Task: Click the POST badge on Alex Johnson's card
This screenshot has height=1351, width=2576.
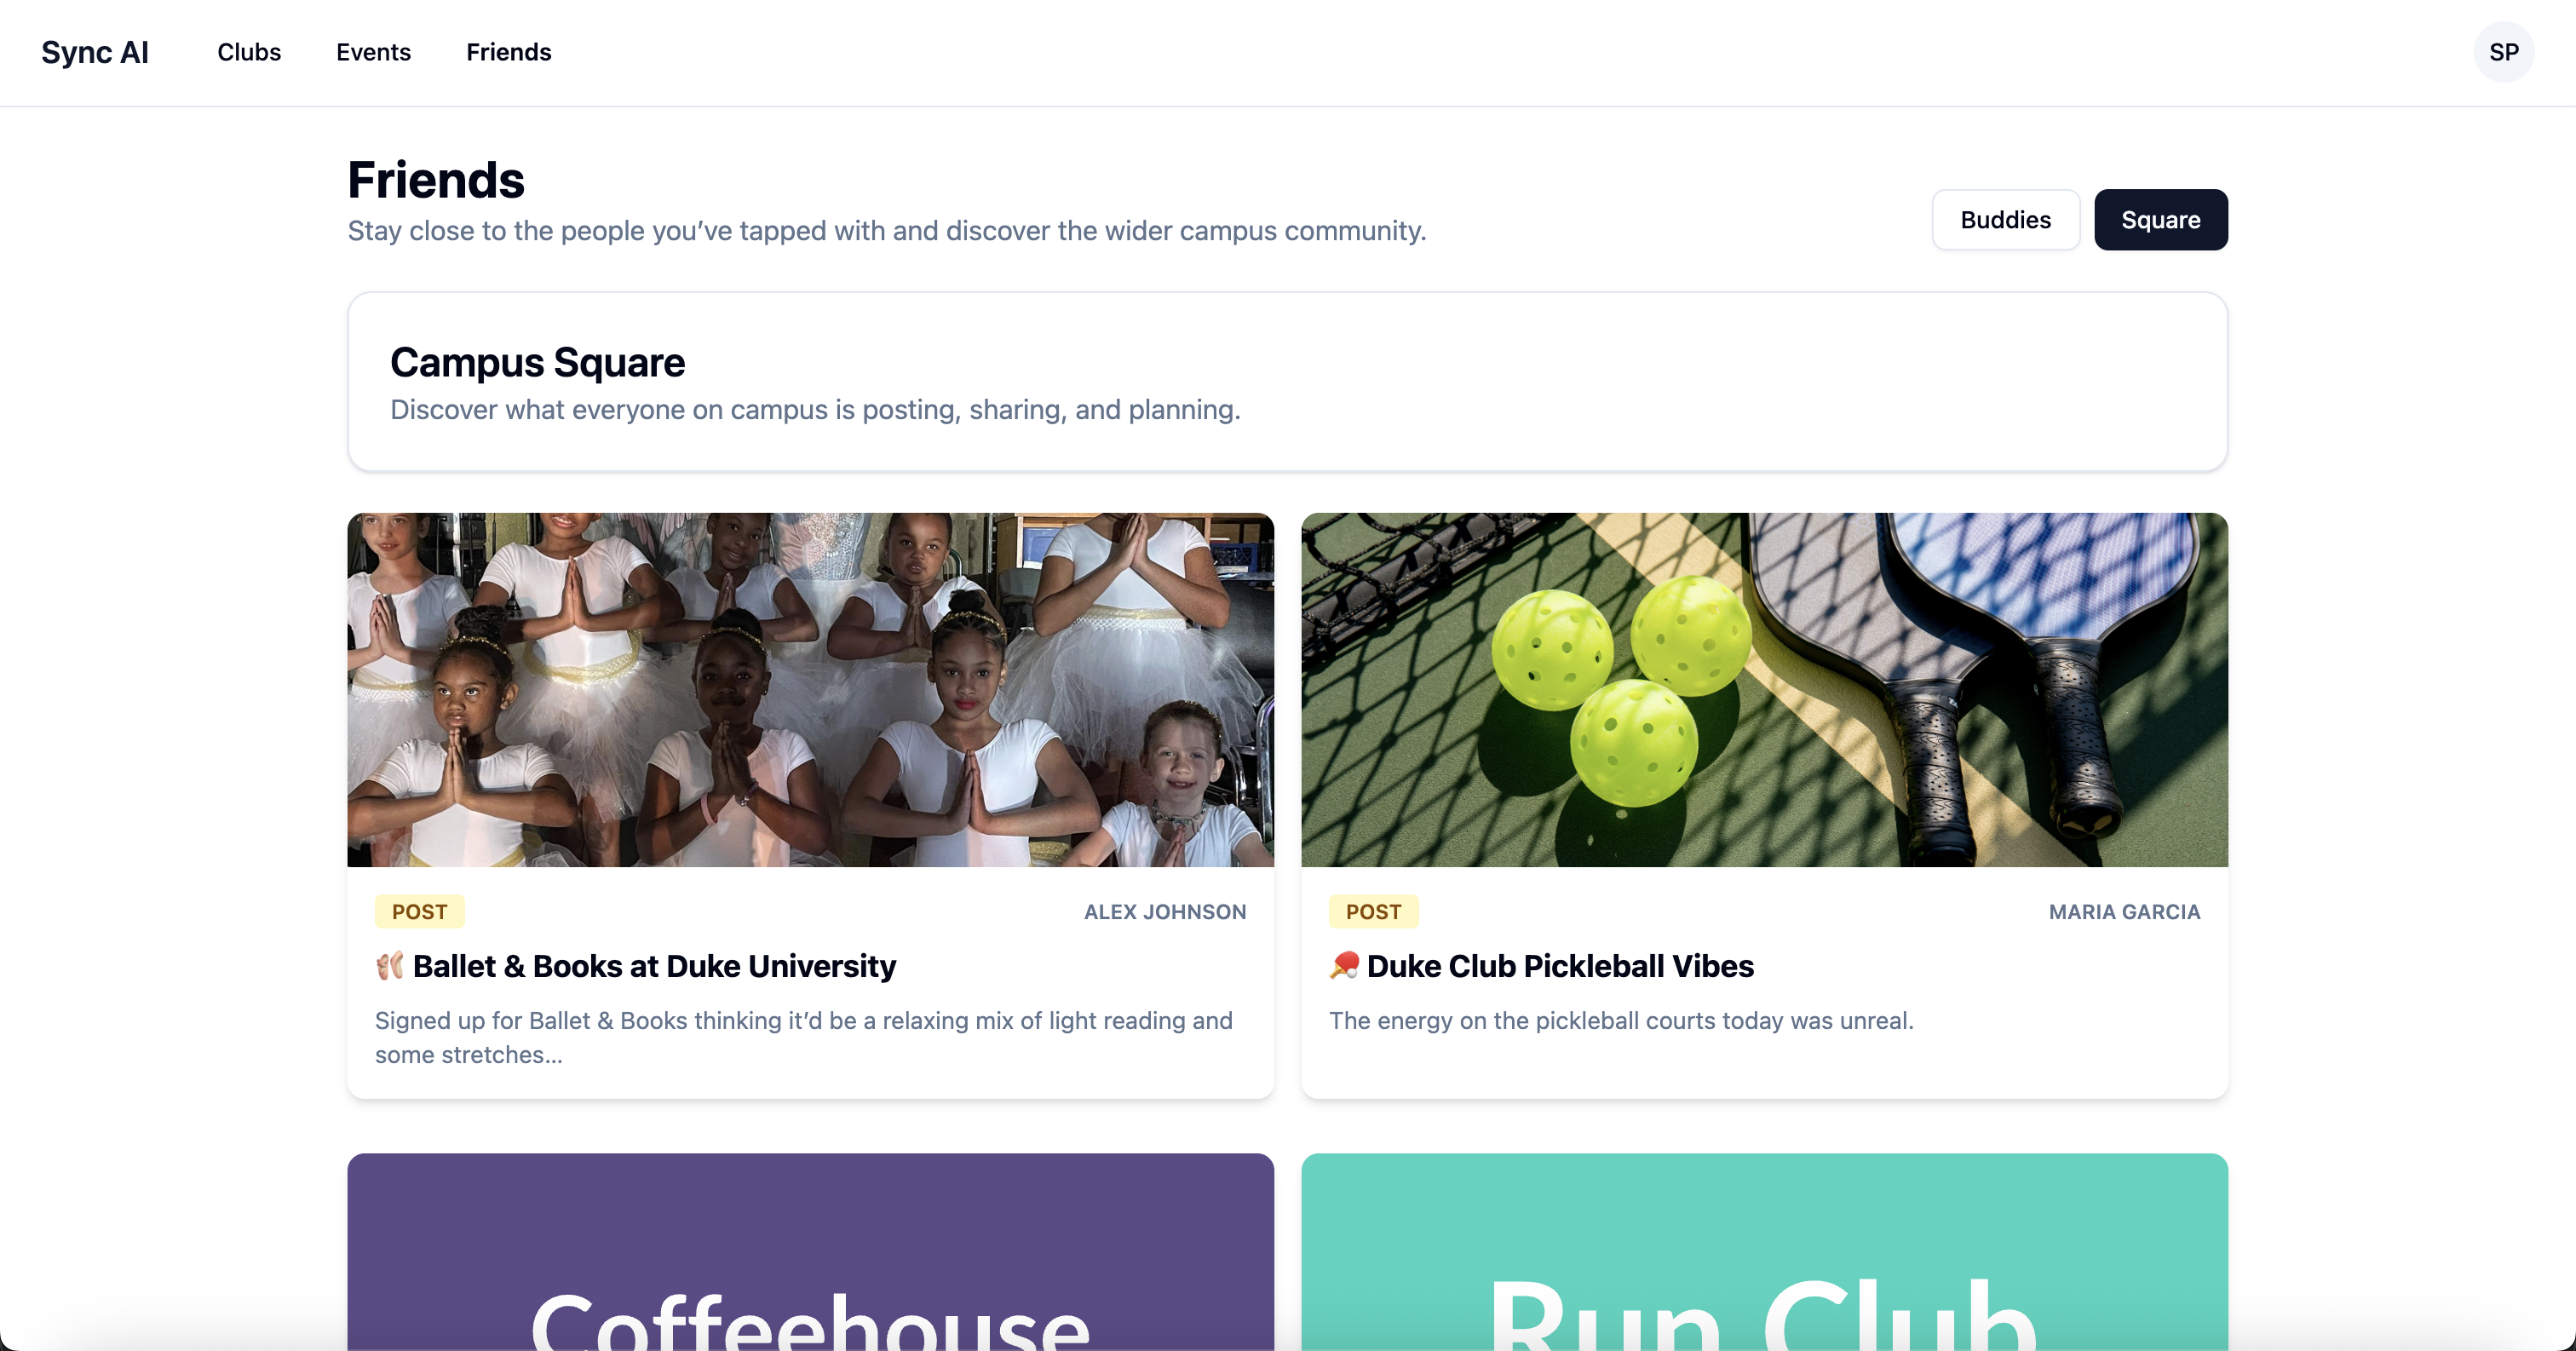Action: point(419,912)
